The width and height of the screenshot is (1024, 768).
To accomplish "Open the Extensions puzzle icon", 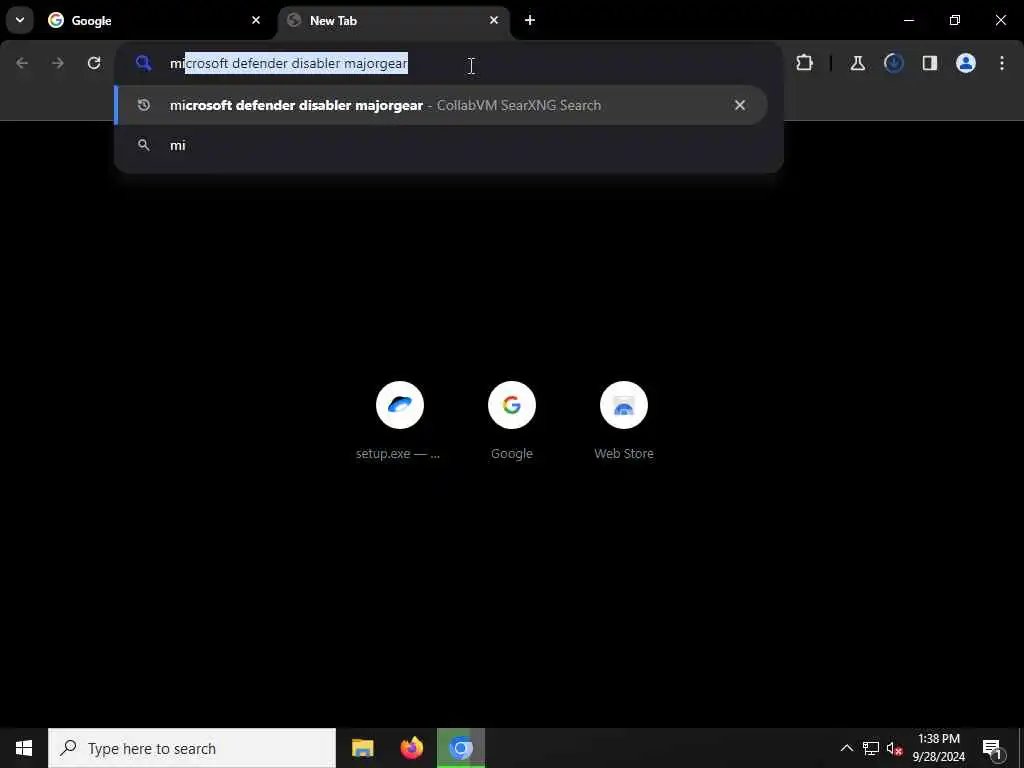I will click(805, 63).
